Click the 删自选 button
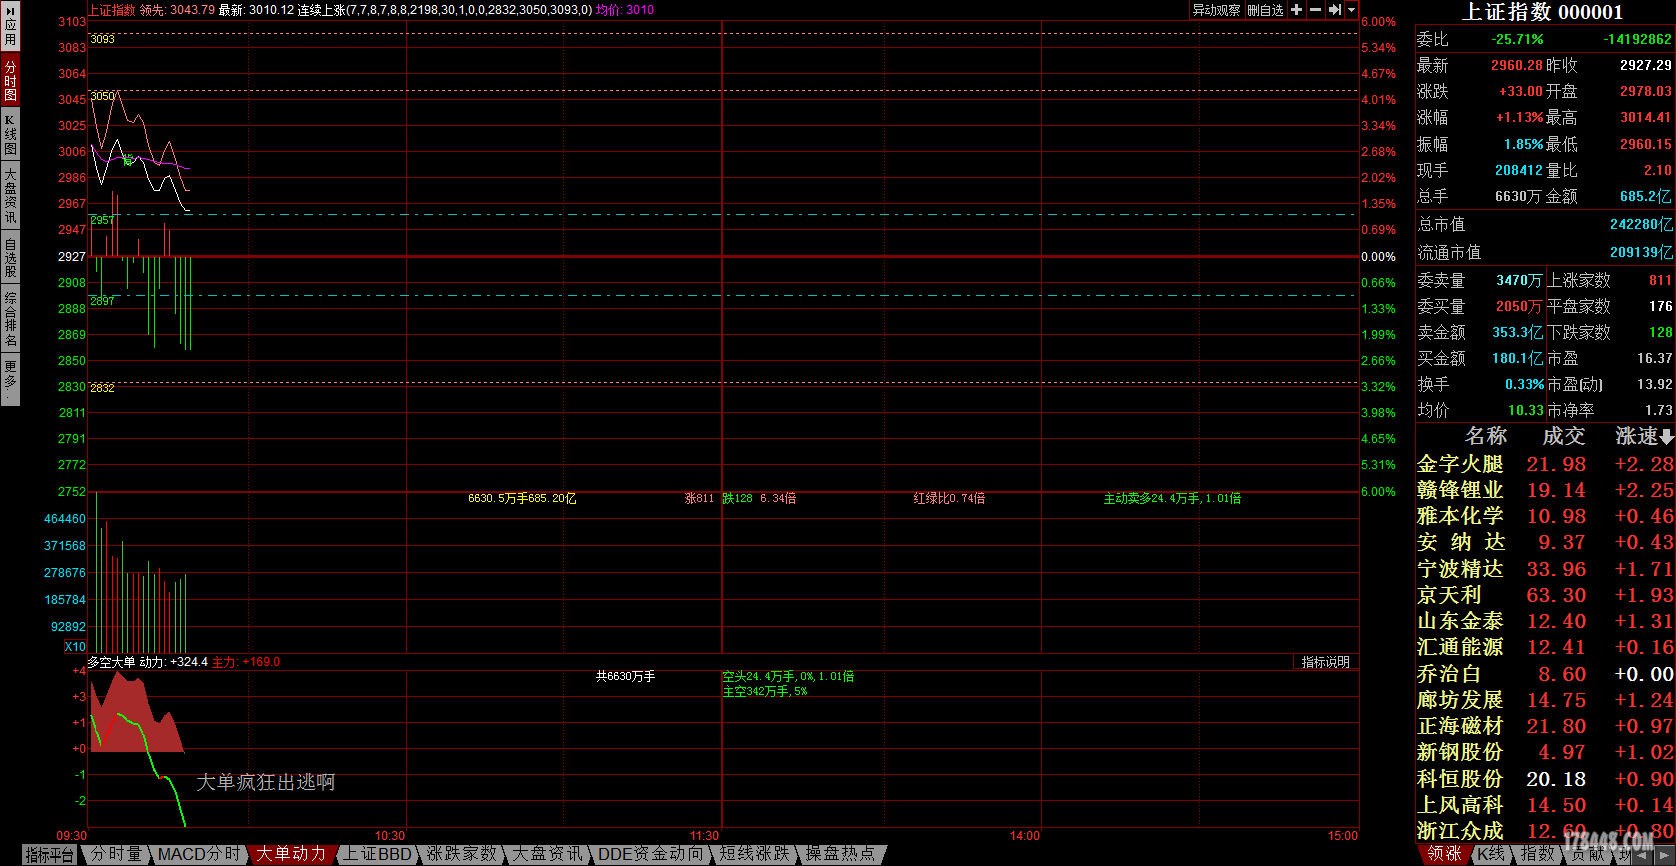This screenshot has width=1676, height=866. (x=1266, y=10)
